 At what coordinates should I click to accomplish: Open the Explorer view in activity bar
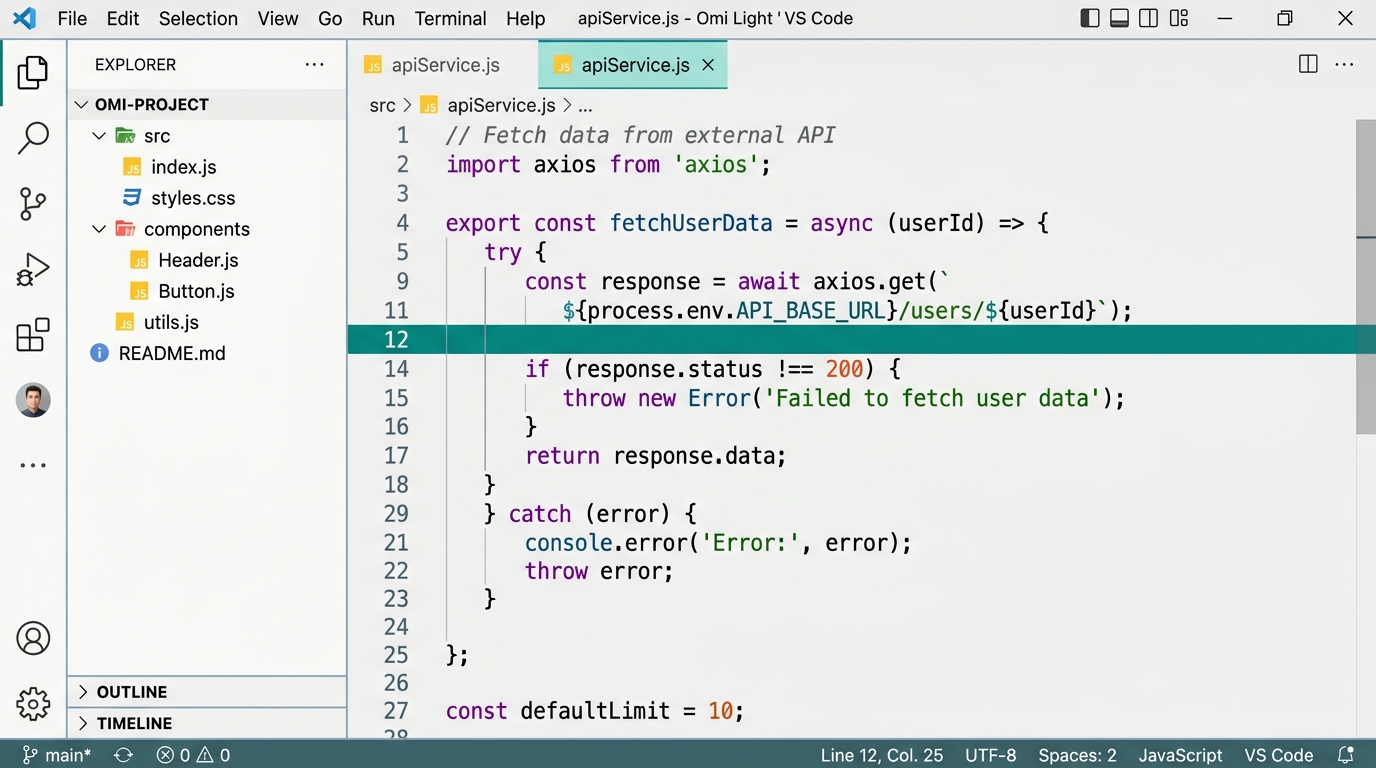click(33, 73)
